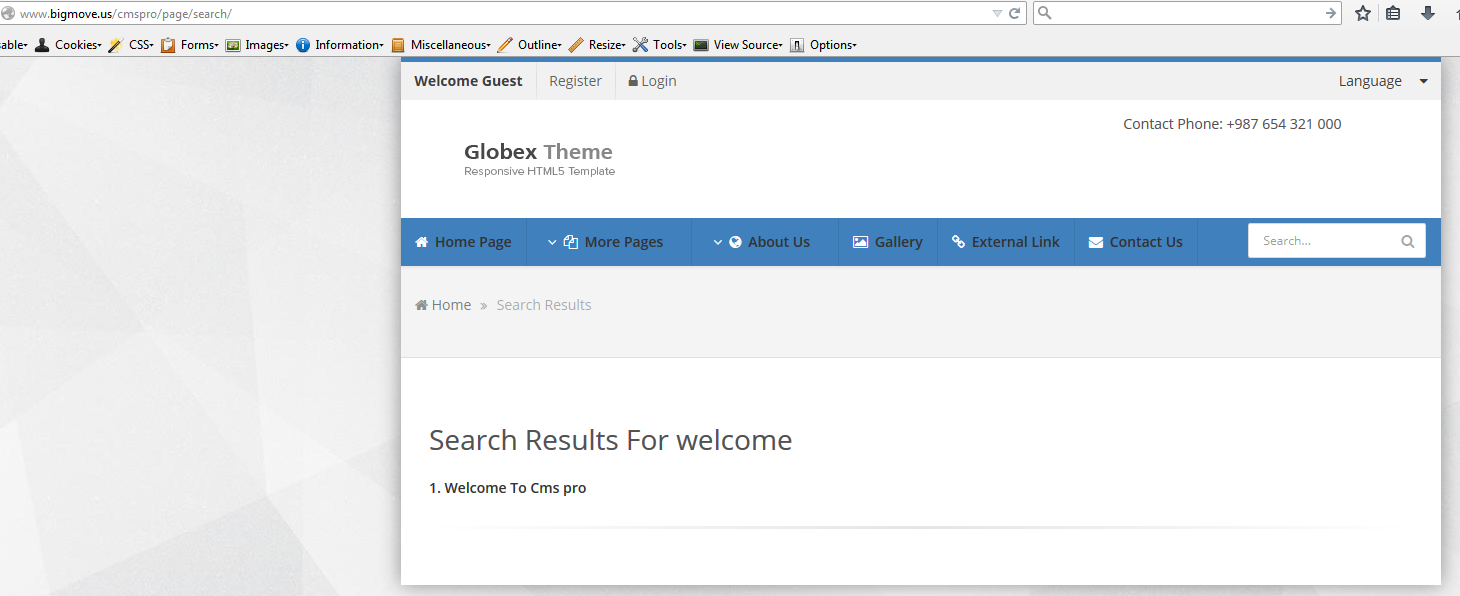Open the Options toolbar menu
This screenshot has height=596, width=1460.
point(833,45)
